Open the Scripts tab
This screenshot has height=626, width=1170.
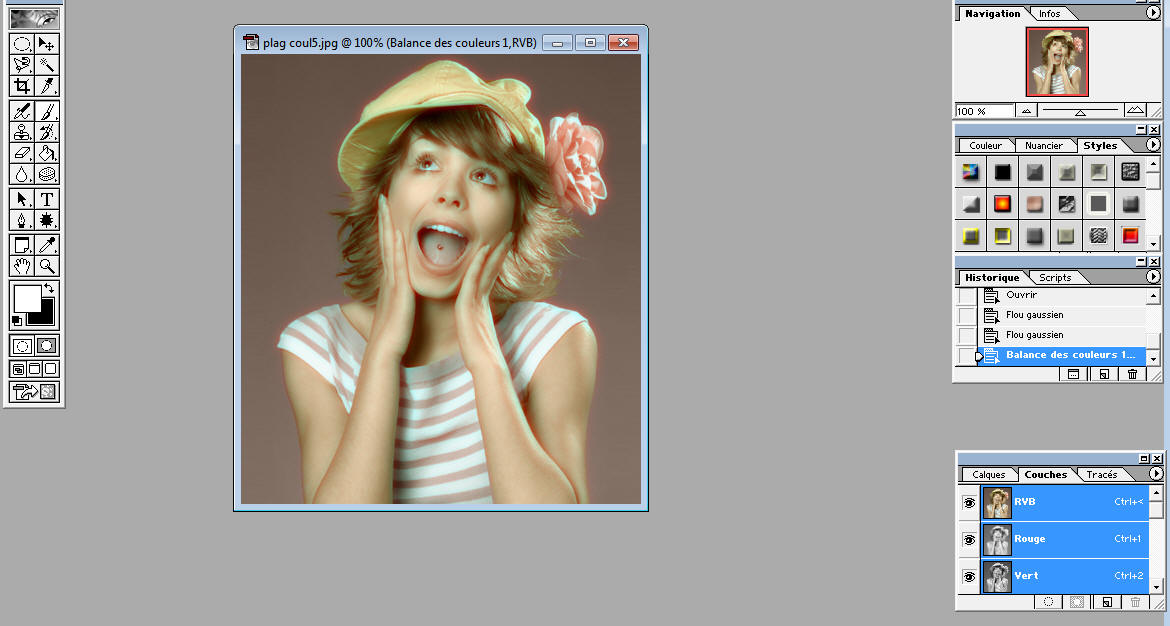pos(1055,278)
